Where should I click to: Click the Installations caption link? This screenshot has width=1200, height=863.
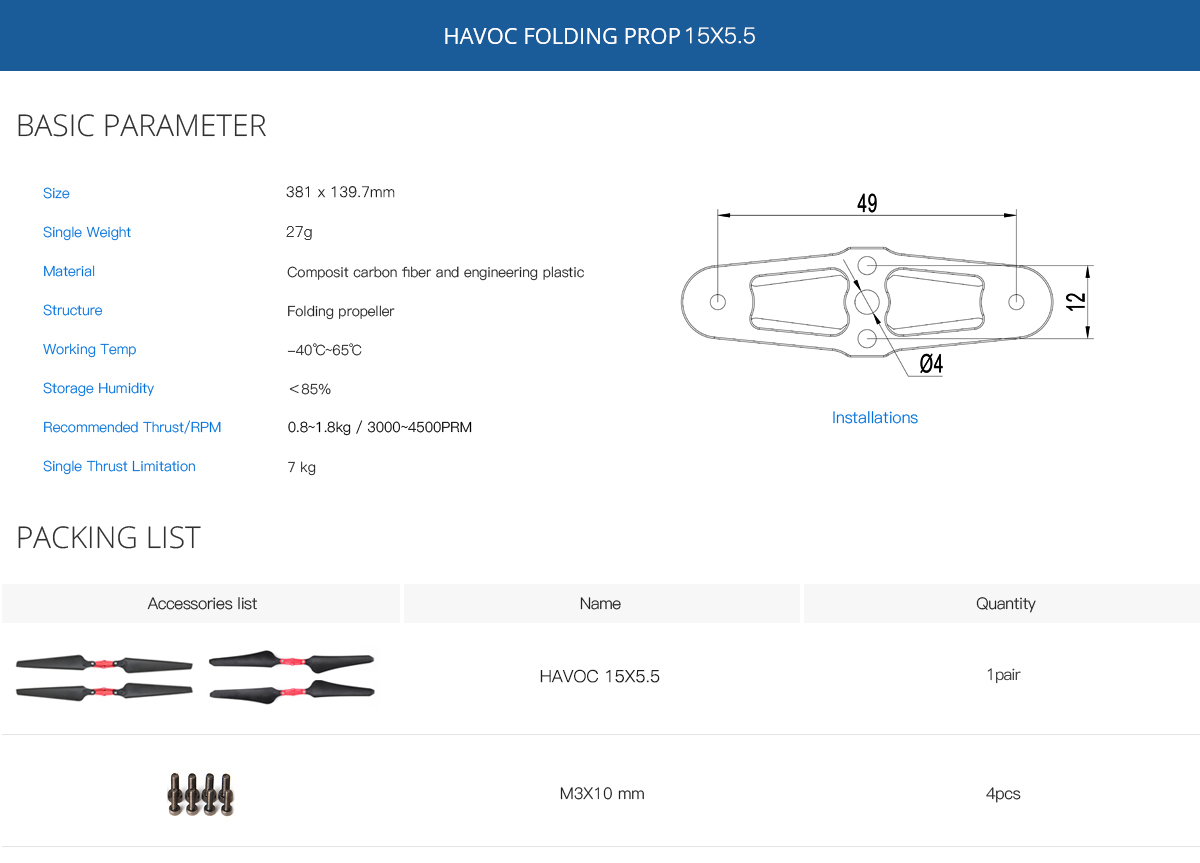874,418
